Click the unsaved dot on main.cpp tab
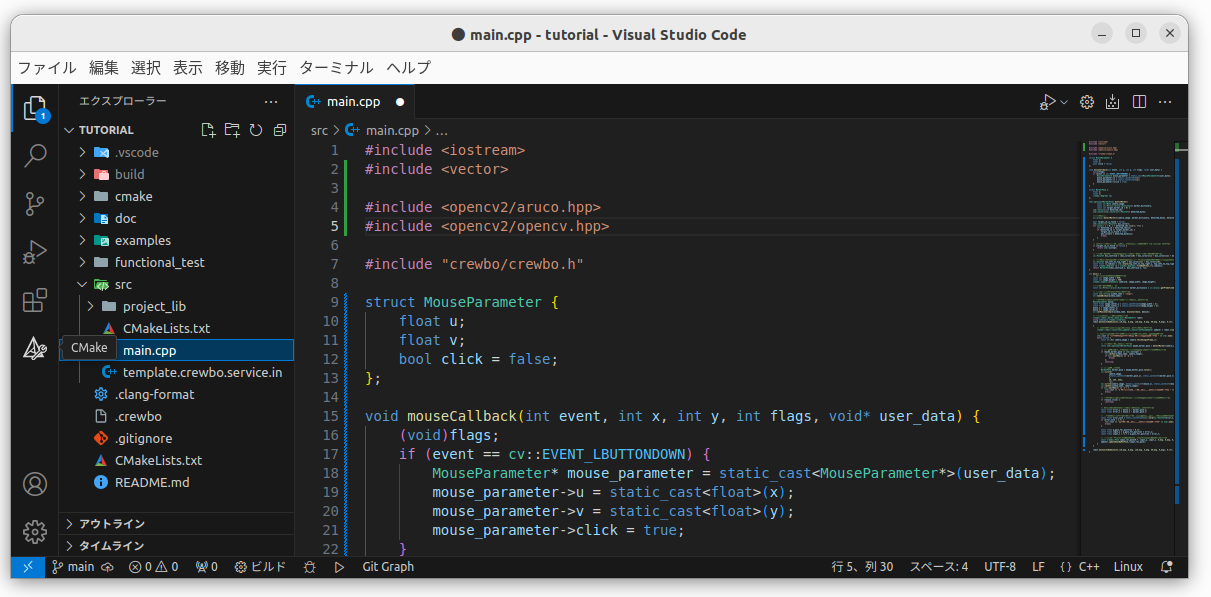 pyautogui.click(x=400, y=102)
